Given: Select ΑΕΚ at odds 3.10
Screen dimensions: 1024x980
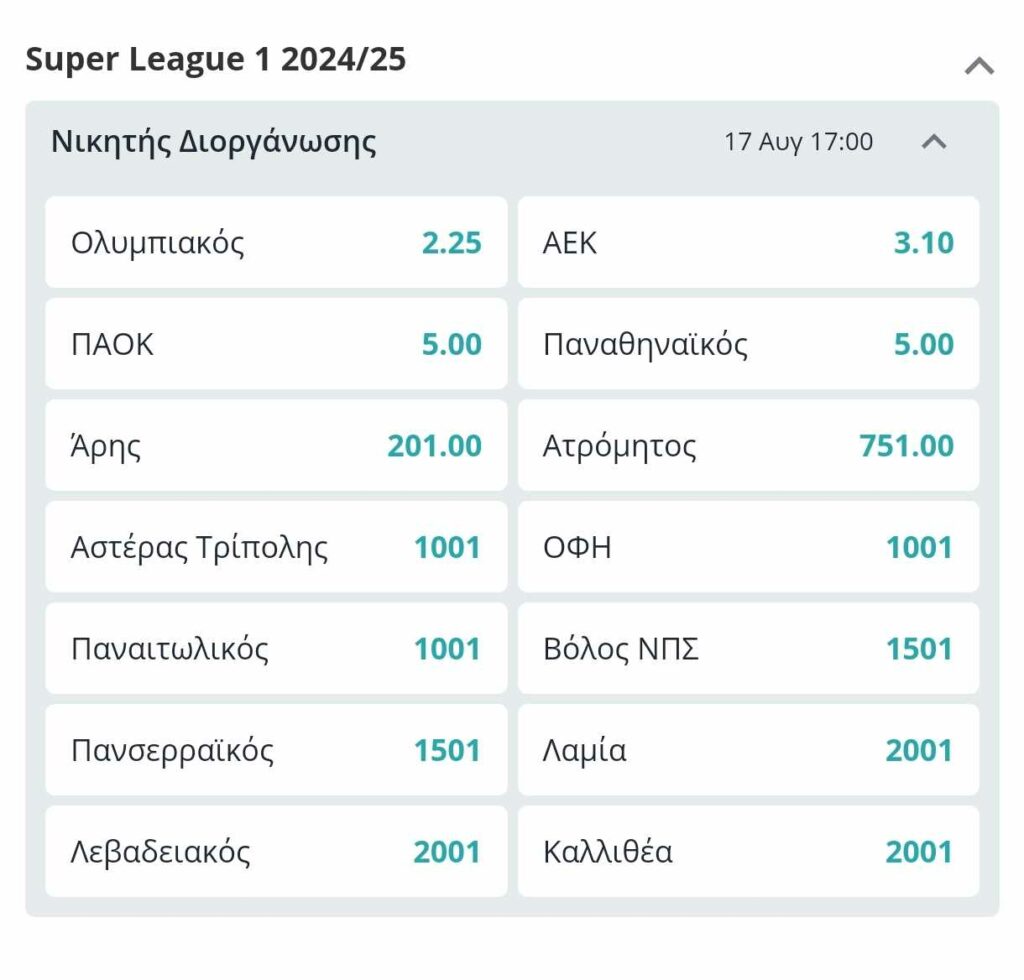Looking at the screenshot, I should (x=748, y=243).
